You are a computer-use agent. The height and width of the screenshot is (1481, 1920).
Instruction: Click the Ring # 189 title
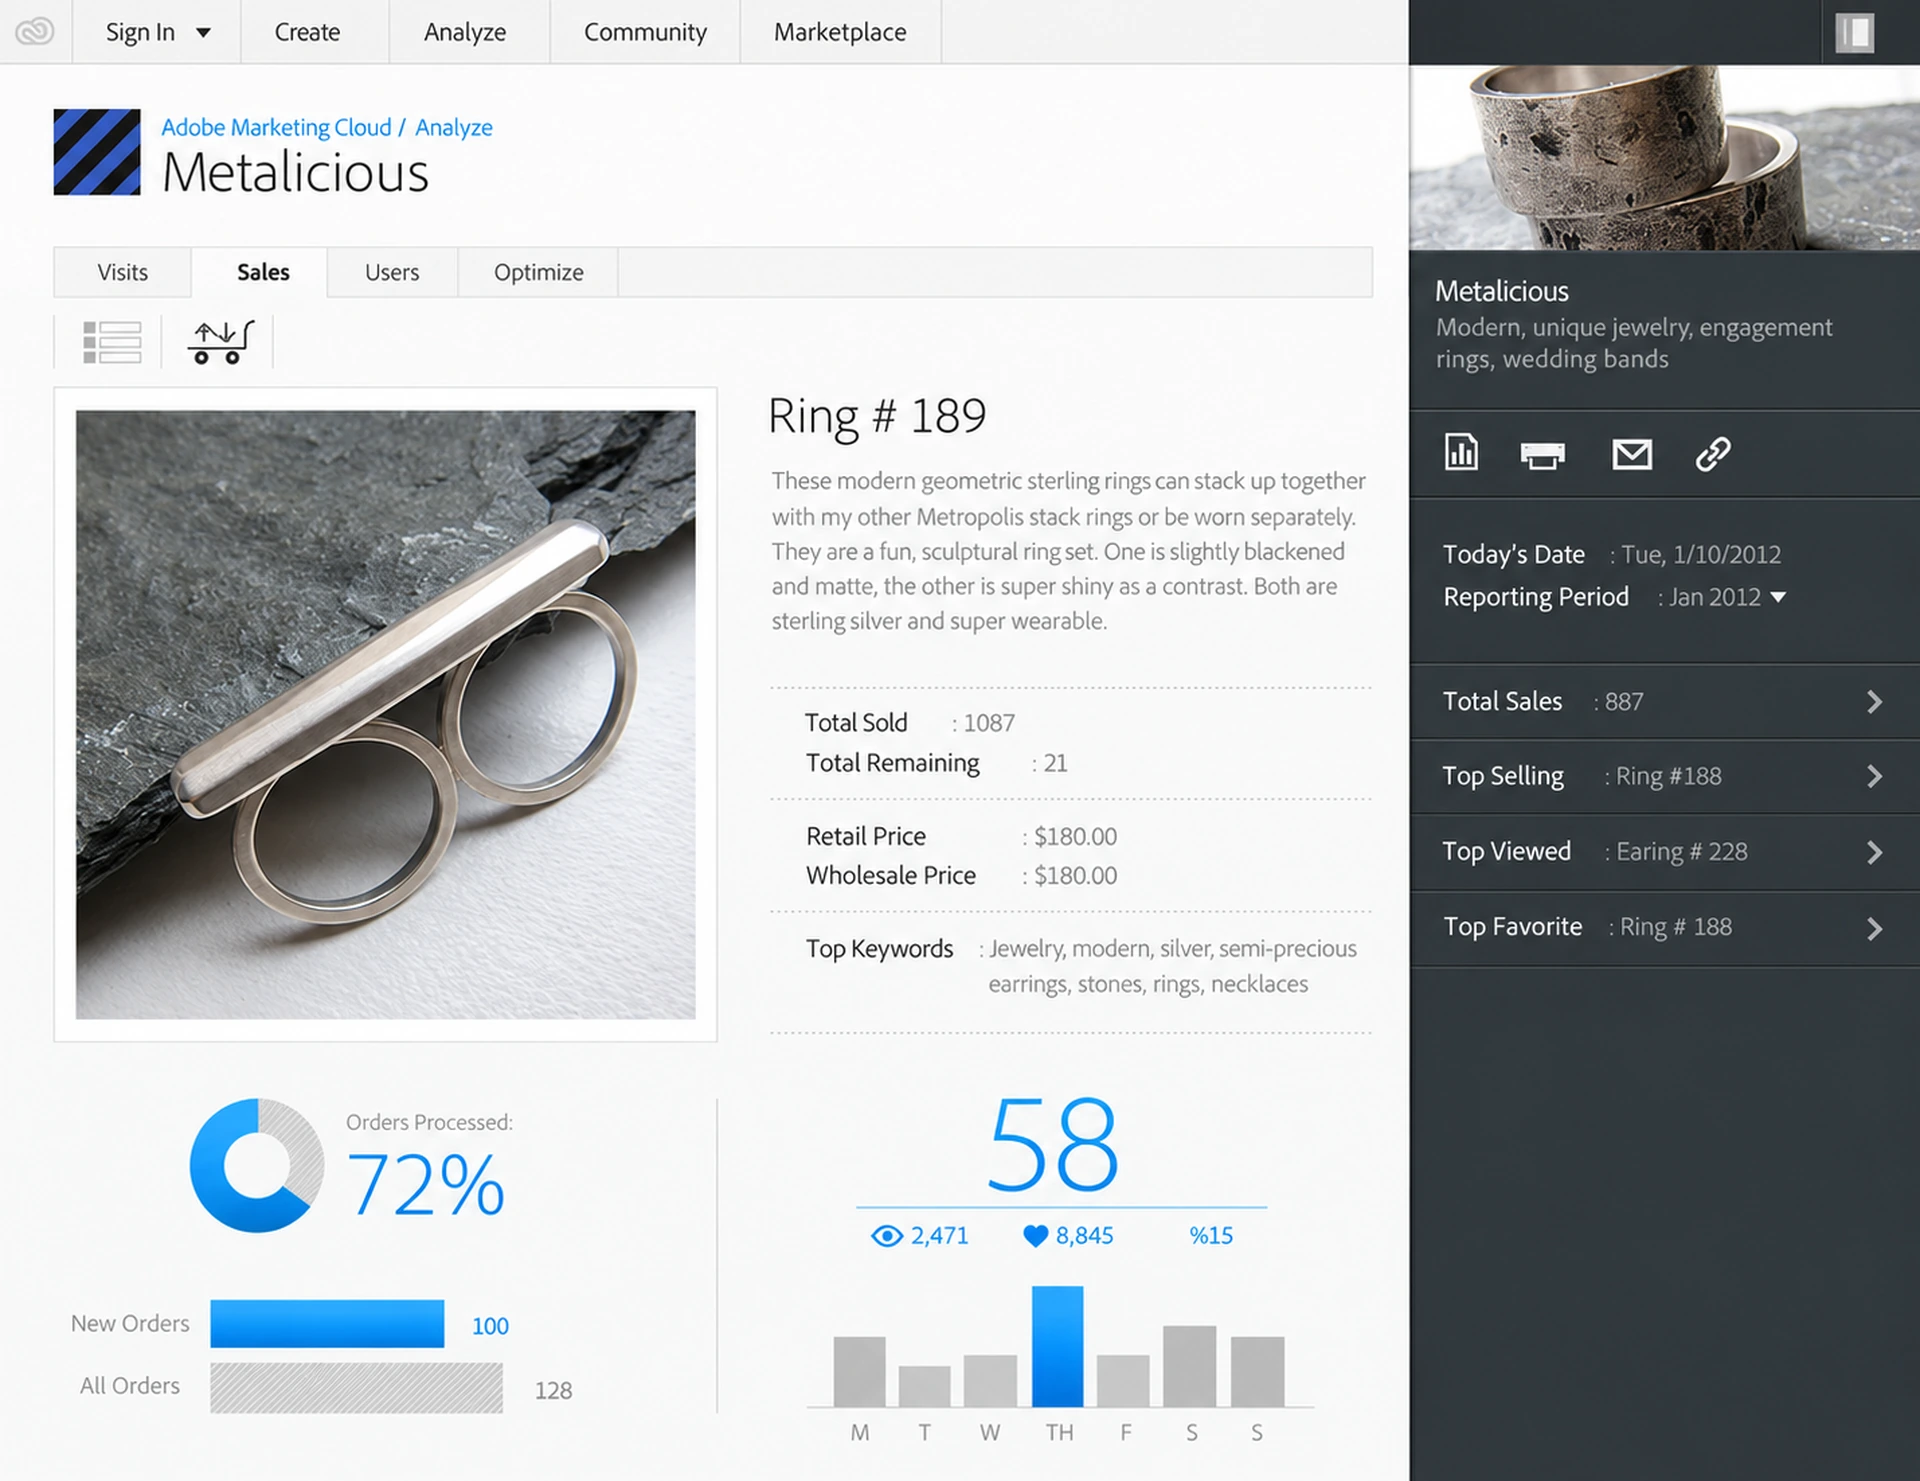coord(877,416)
